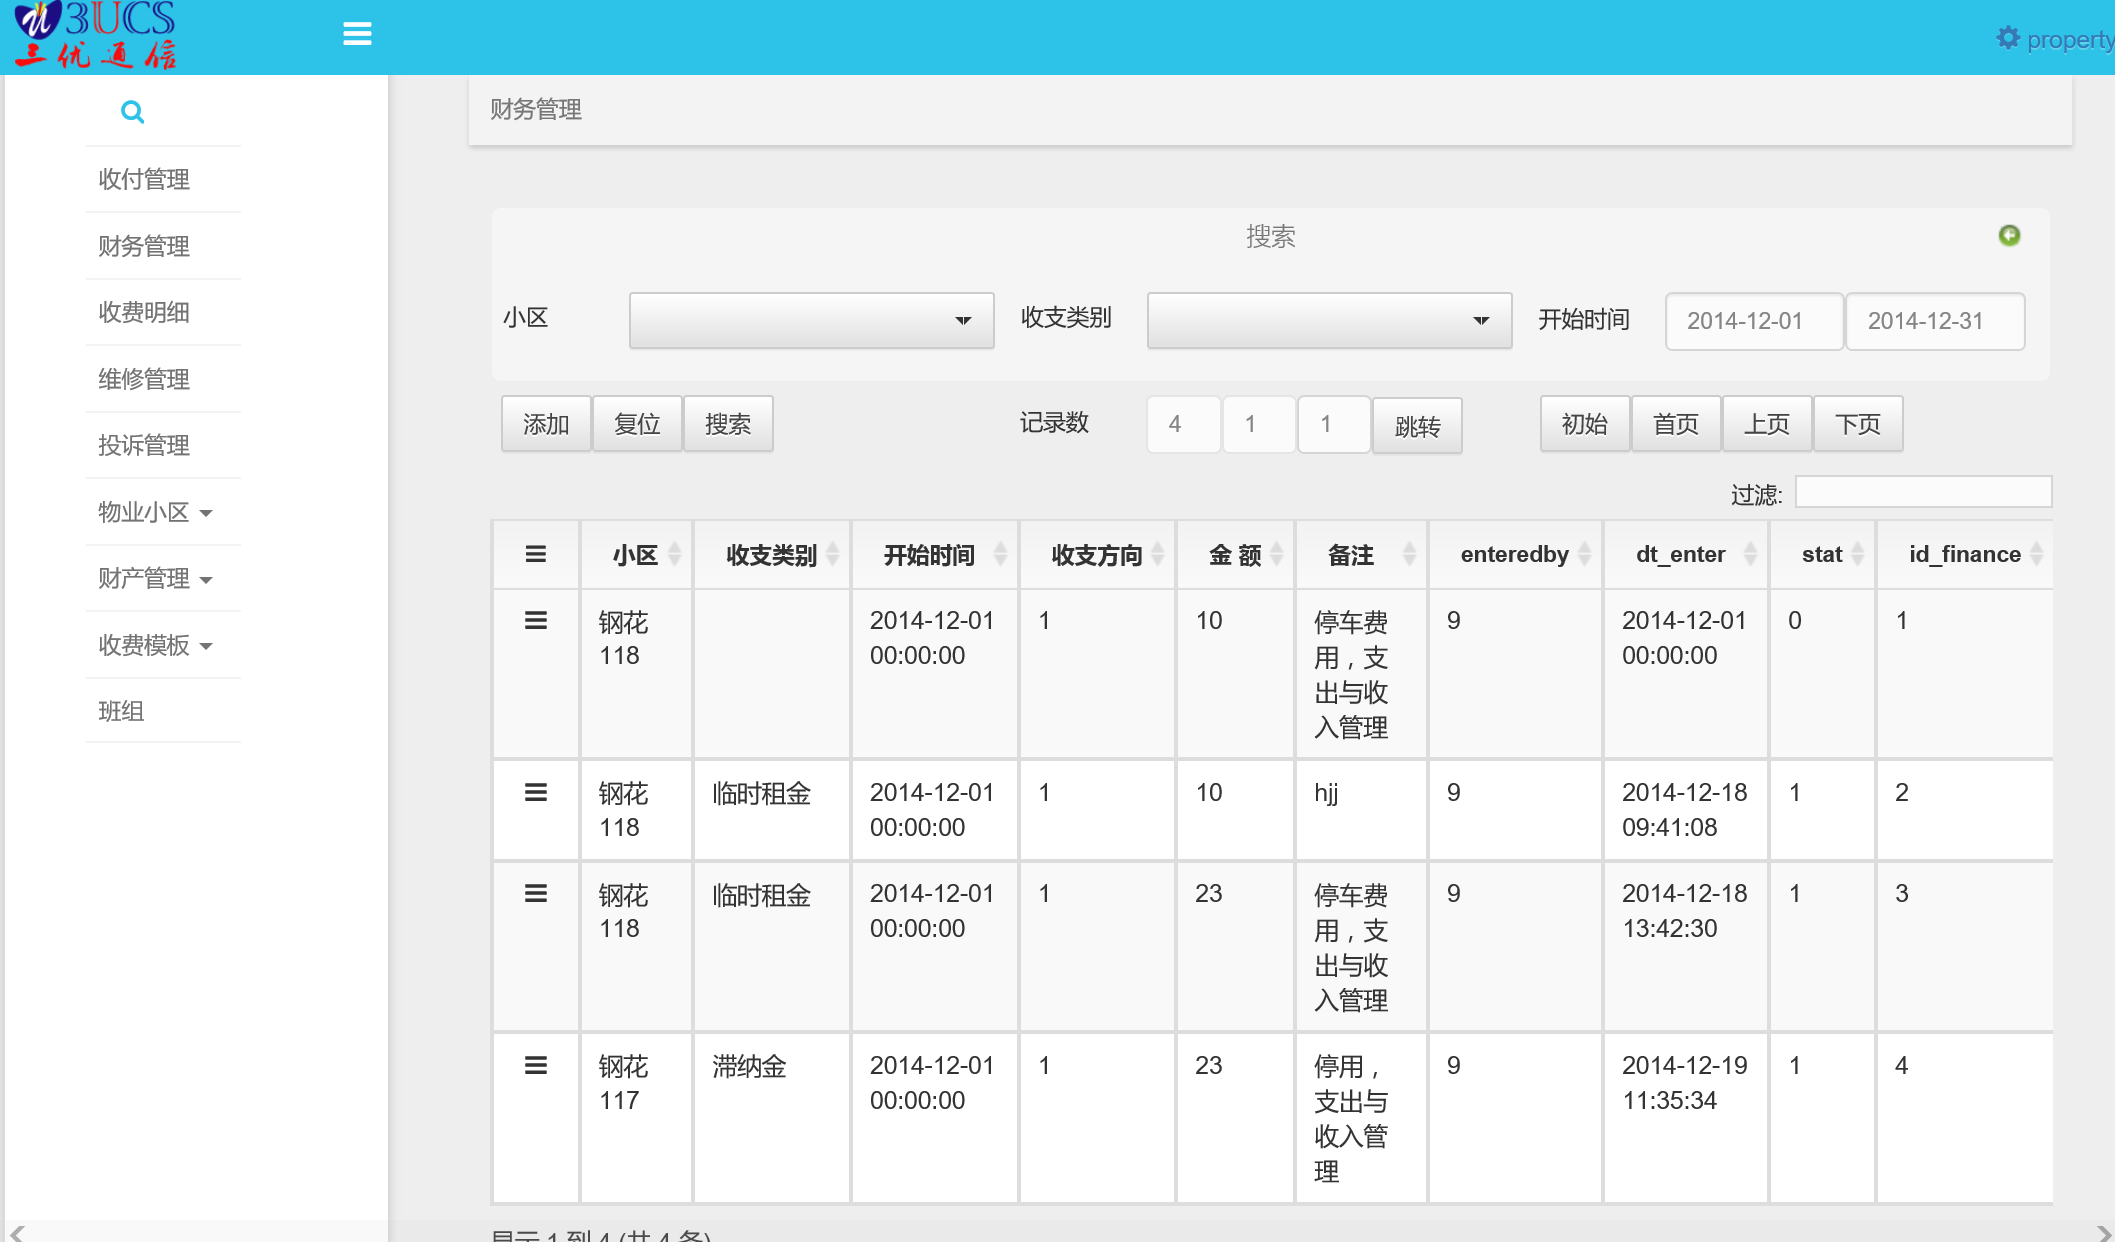Open row menu icon for hjj record
Image resolution: width=2115 pixels, height=1242 pixels.
point(536,793)
